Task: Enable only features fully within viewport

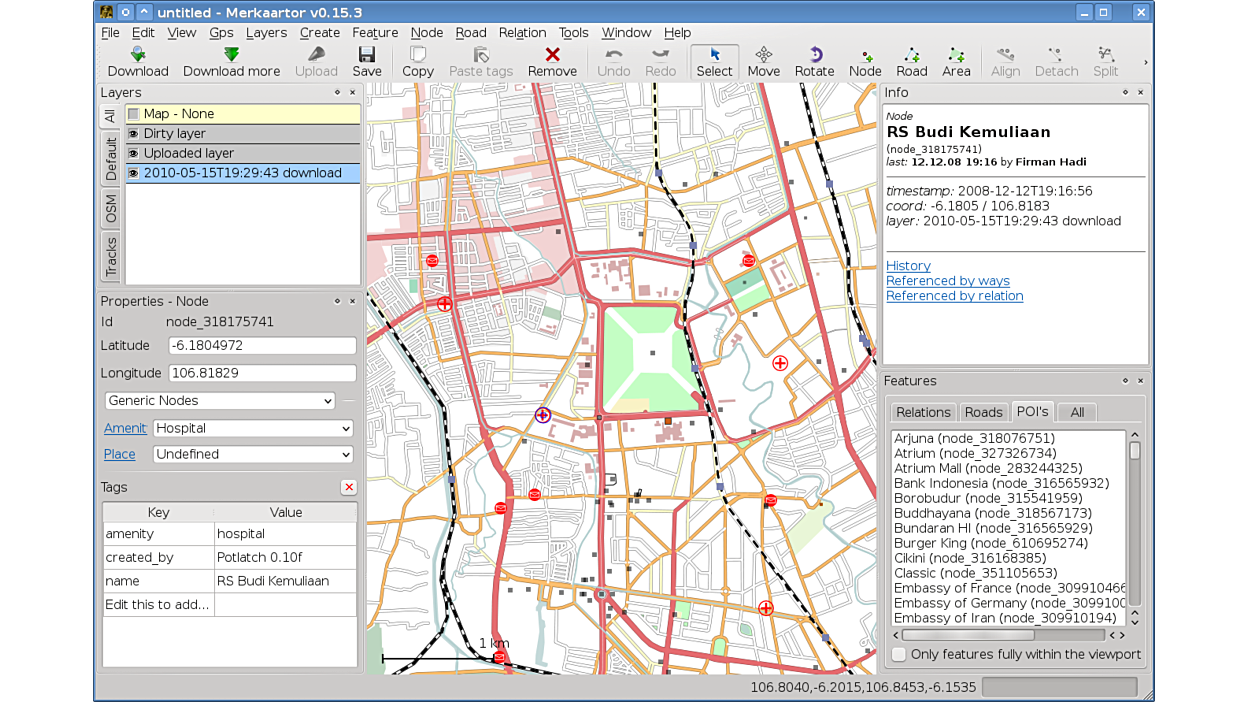Action: [x=899, y=654]
